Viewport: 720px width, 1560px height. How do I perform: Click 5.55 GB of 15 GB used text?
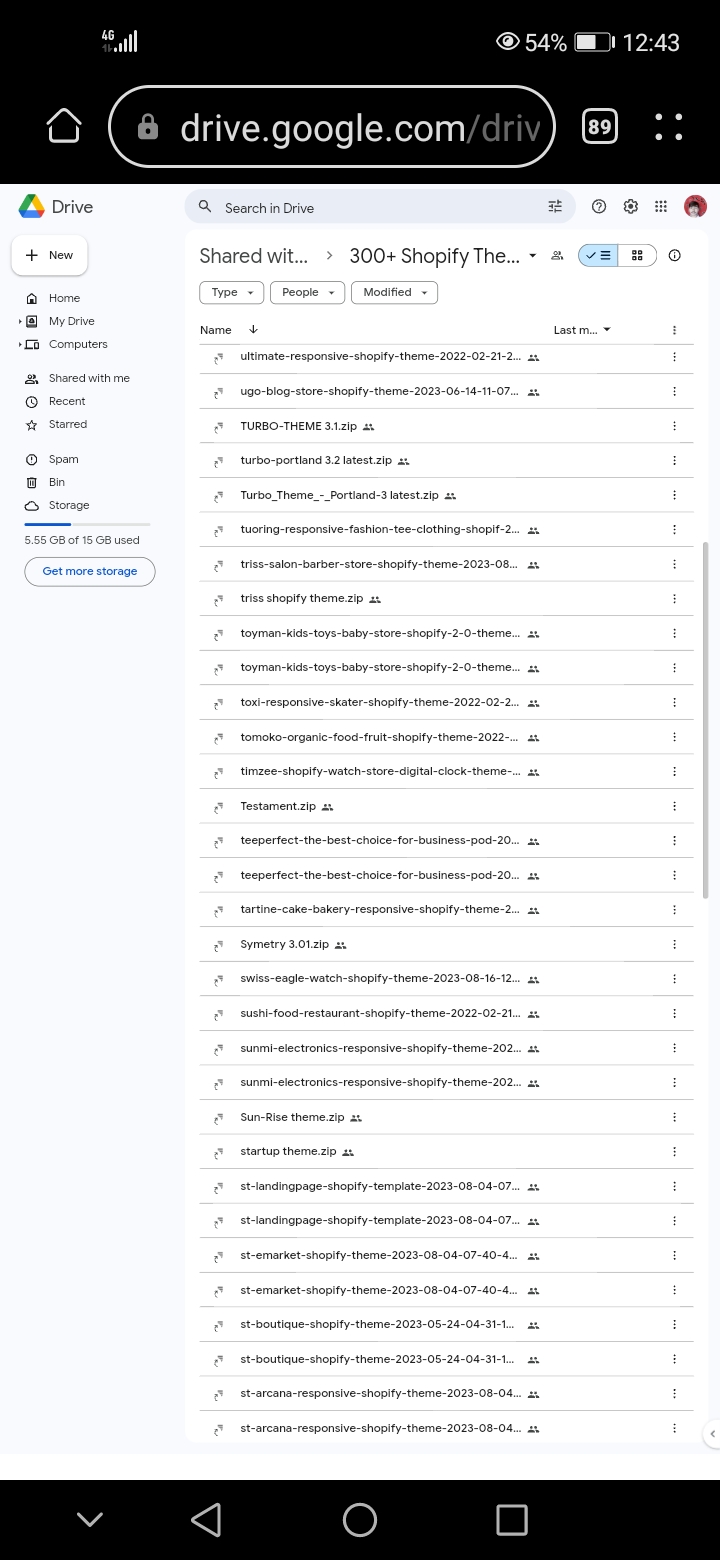tap(82, 540)
